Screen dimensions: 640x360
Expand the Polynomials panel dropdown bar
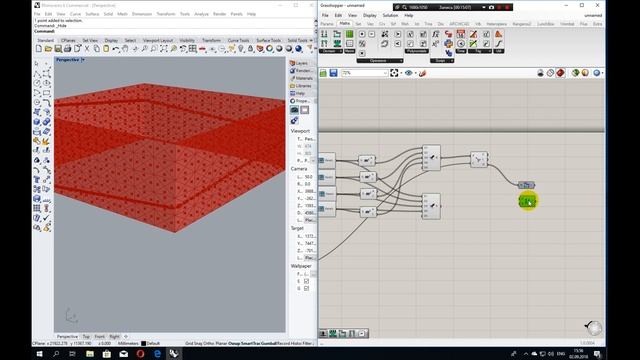[x=416, y=51]
